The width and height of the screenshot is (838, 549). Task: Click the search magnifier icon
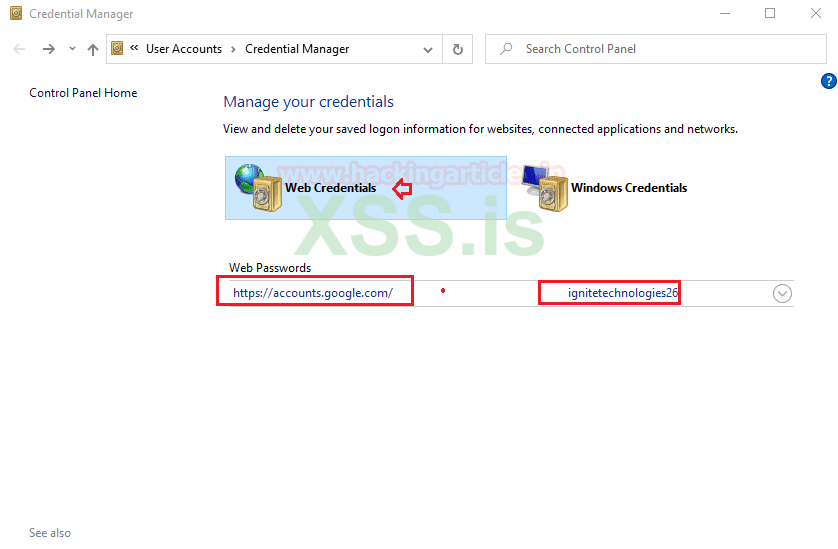pos(506,49)
